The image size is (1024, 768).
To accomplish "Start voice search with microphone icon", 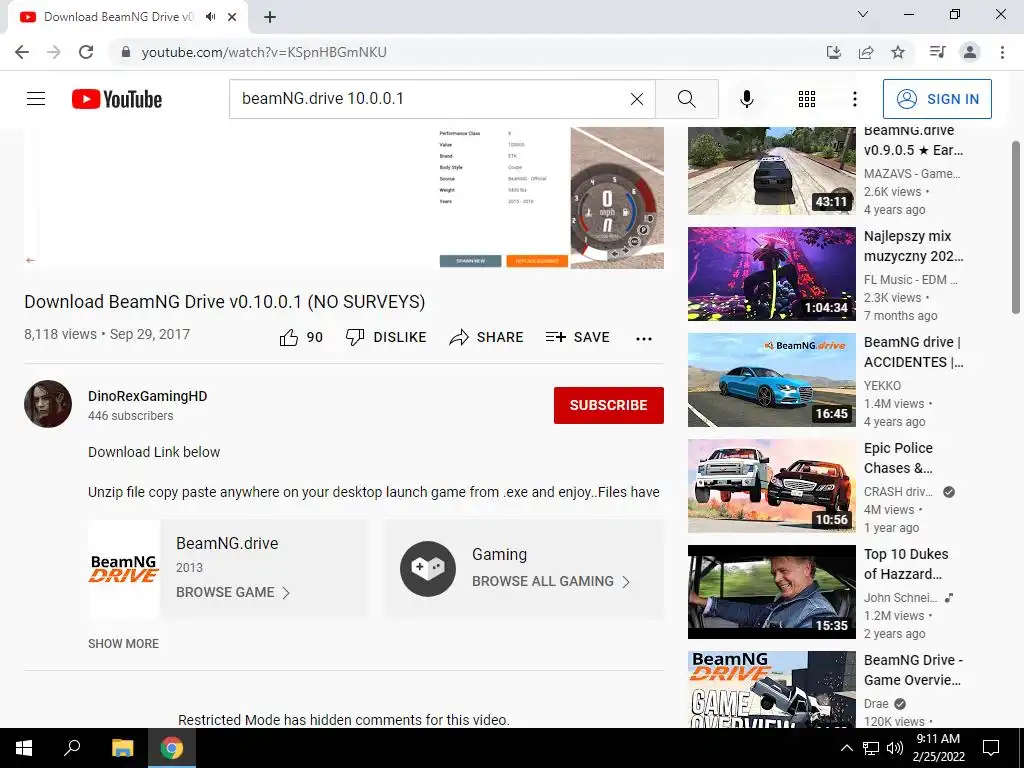I will click(746, 99).
